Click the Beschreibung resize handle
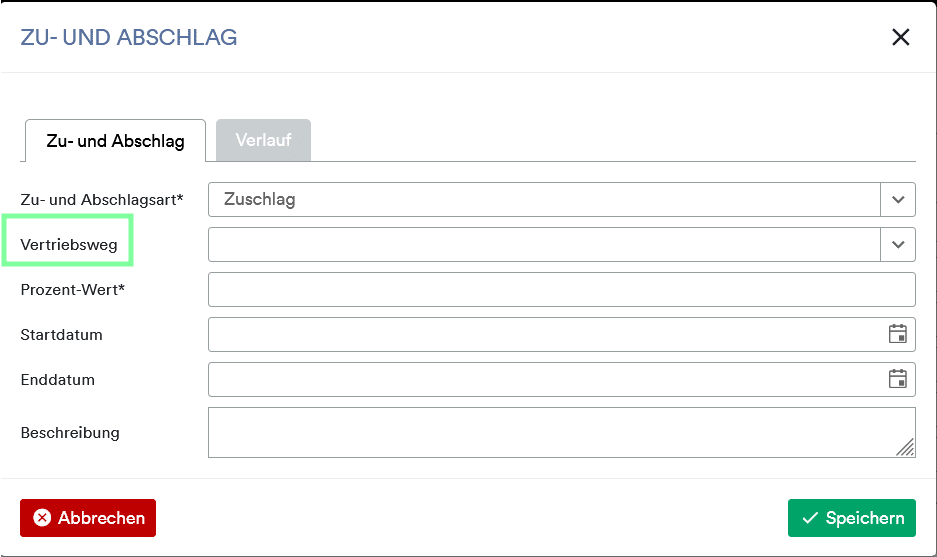The height and width of the screenshot is (557, 937). click(x=906, y=448)
